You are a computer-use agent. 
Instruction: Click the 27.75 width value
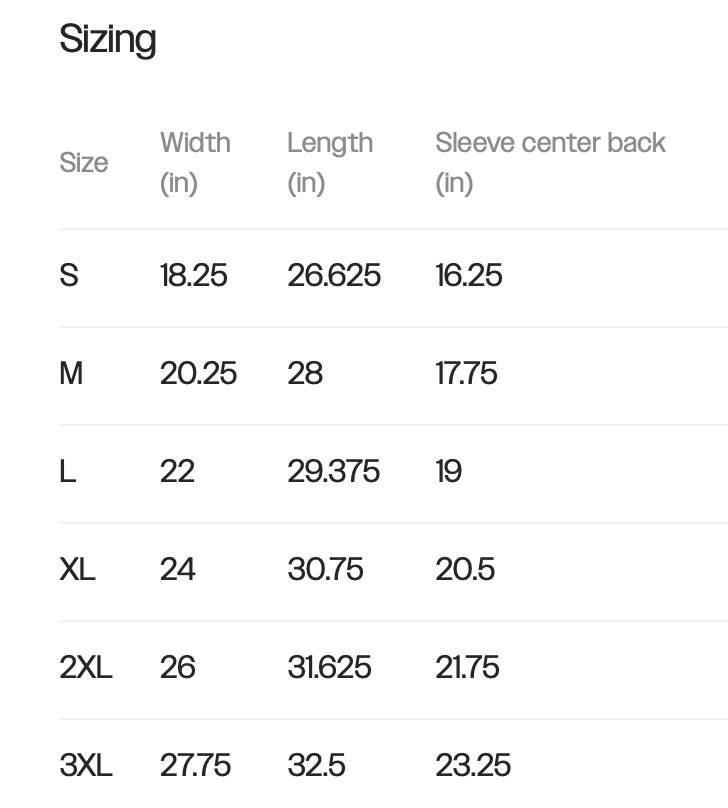[x=195, y=765]
